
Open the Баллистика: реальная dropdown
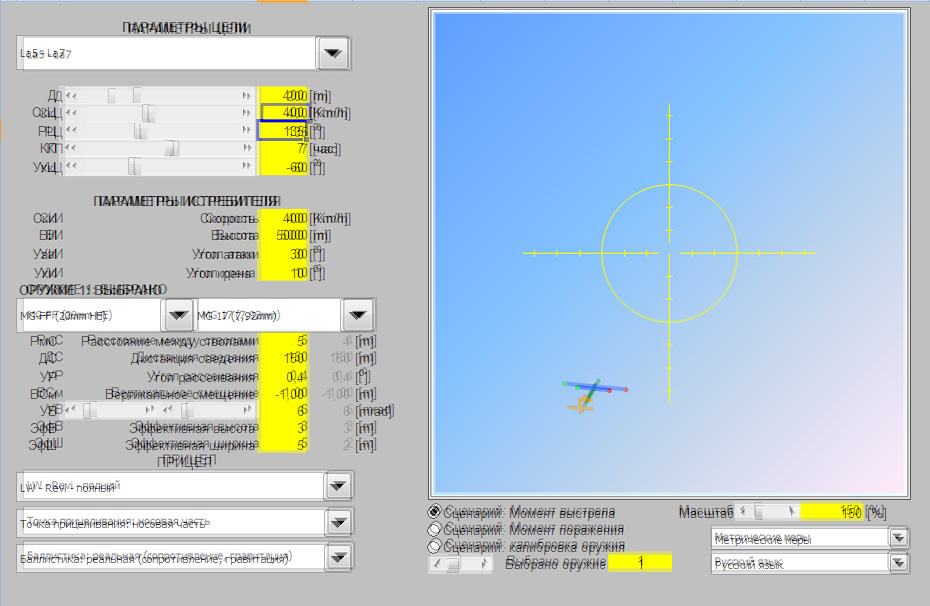(x=338, y=557)
